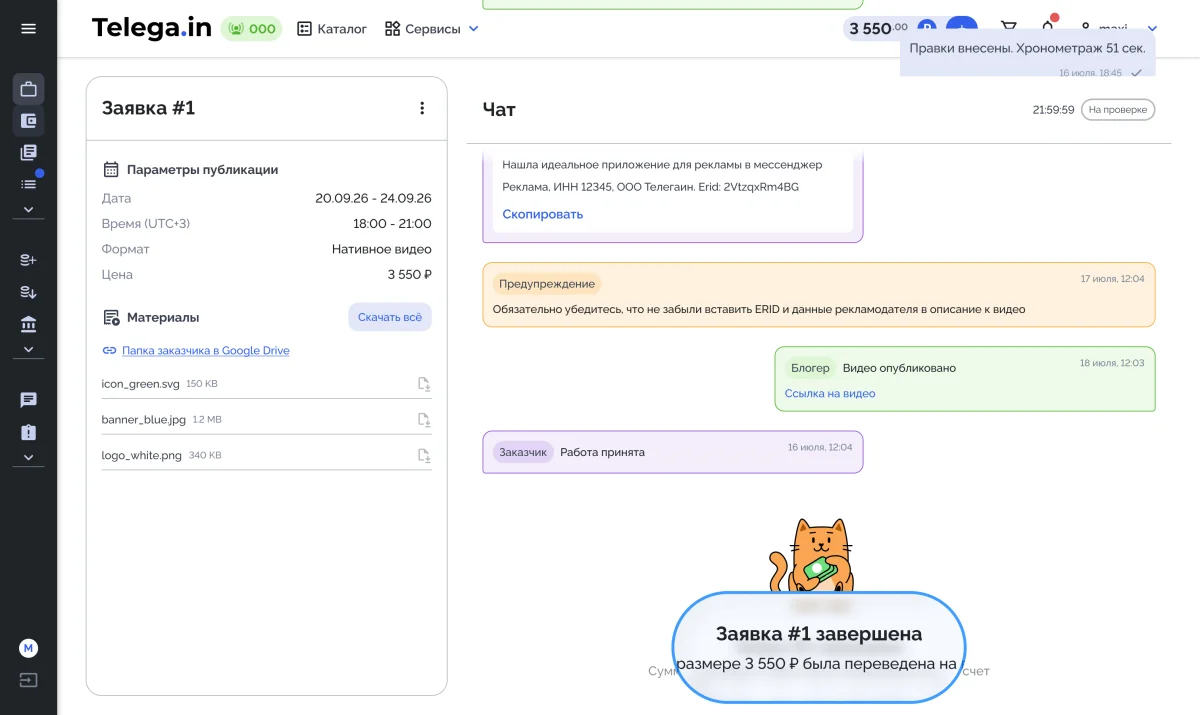The height and width of the screenshot is (715, 1200).
Task: Open the Ссылка на видео link
Action: click(830, 394)
